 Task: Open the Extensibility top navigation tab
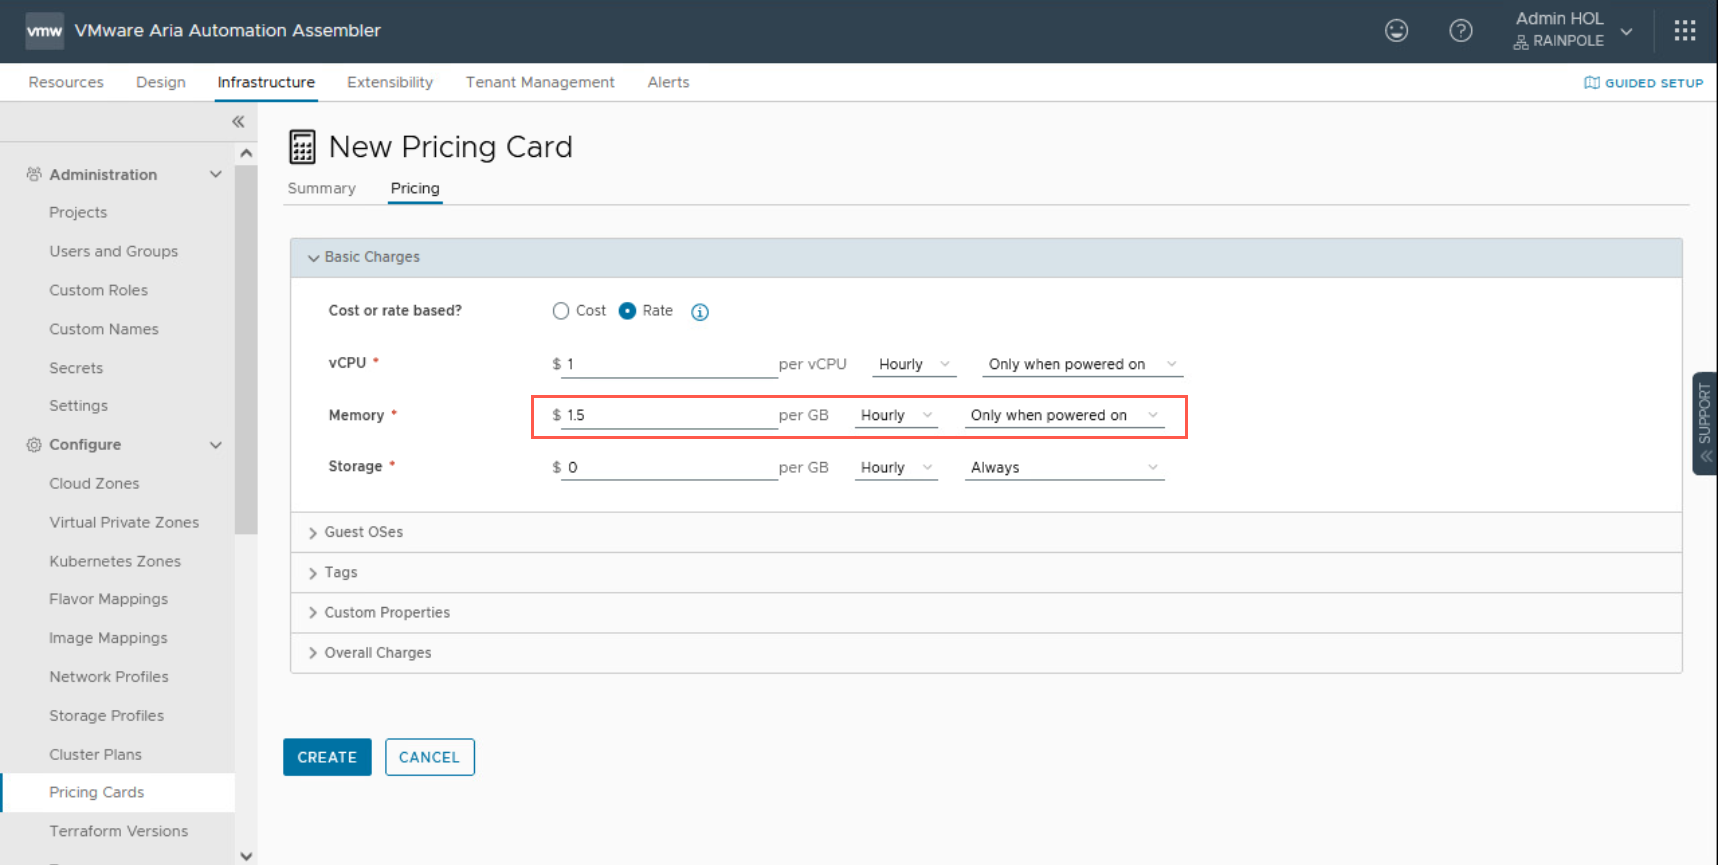(x=390, y=82)
